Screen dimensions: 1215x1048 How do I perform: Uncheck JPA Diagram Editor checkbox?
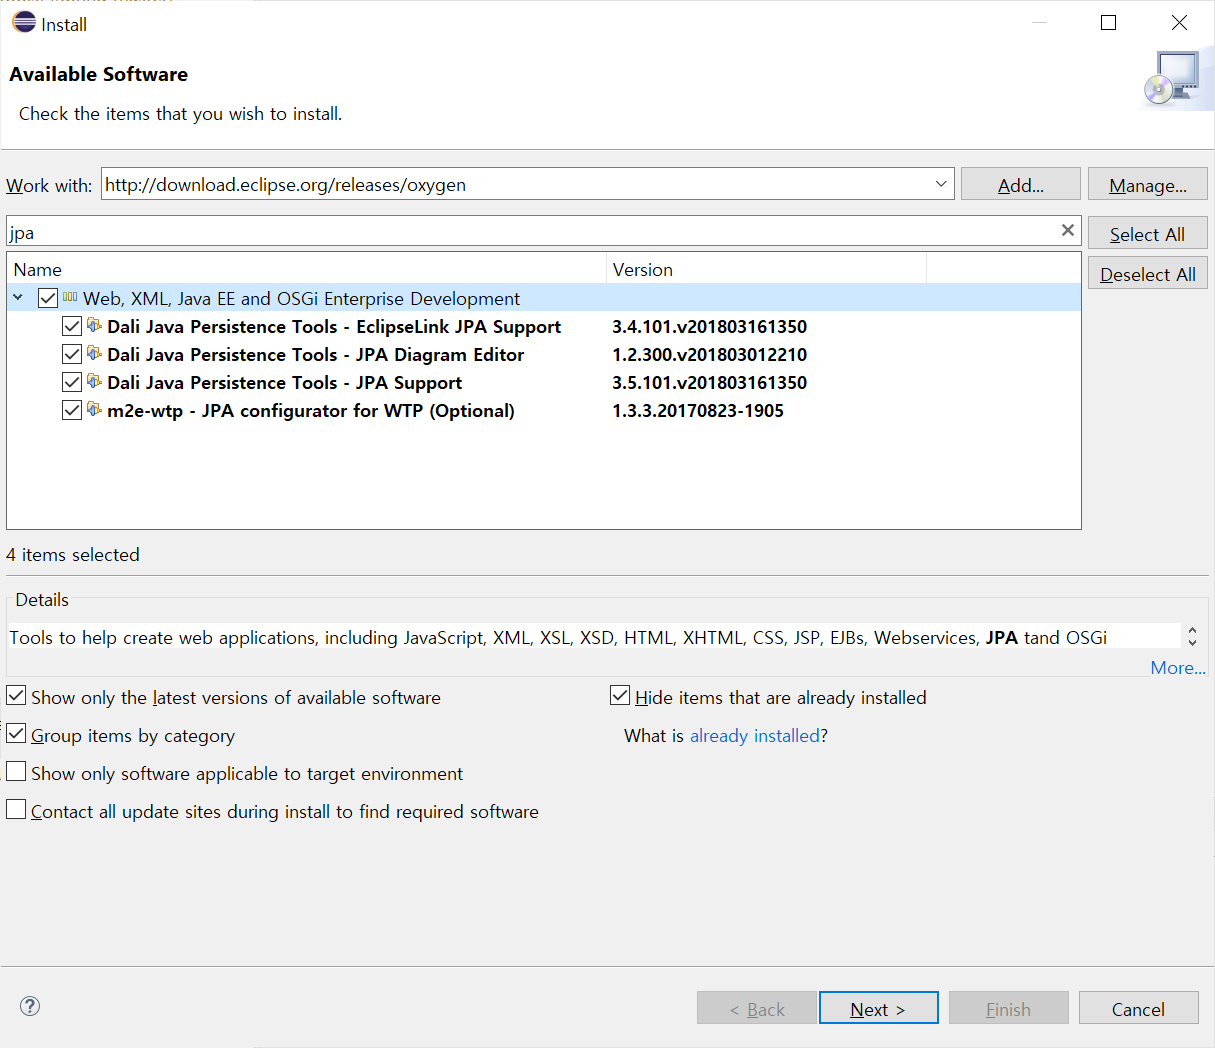click(x=72, y=354)
